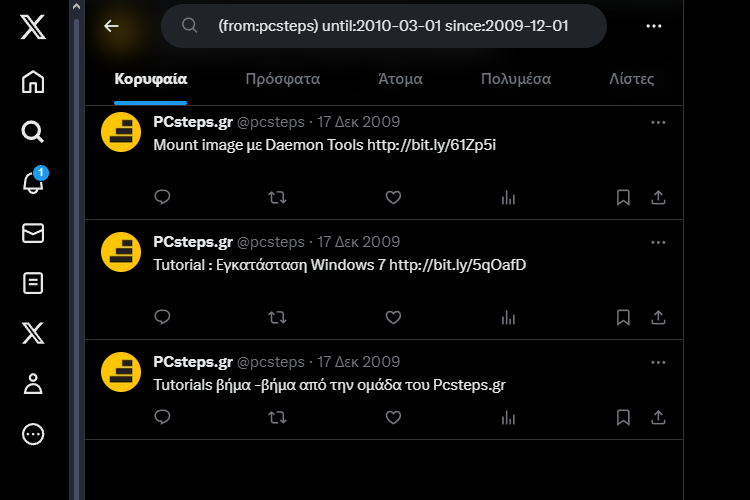Open the @pcsteps handle on first tweet
Image resolution: width=750 pixels, height=500 pixels.
(271, 122)
